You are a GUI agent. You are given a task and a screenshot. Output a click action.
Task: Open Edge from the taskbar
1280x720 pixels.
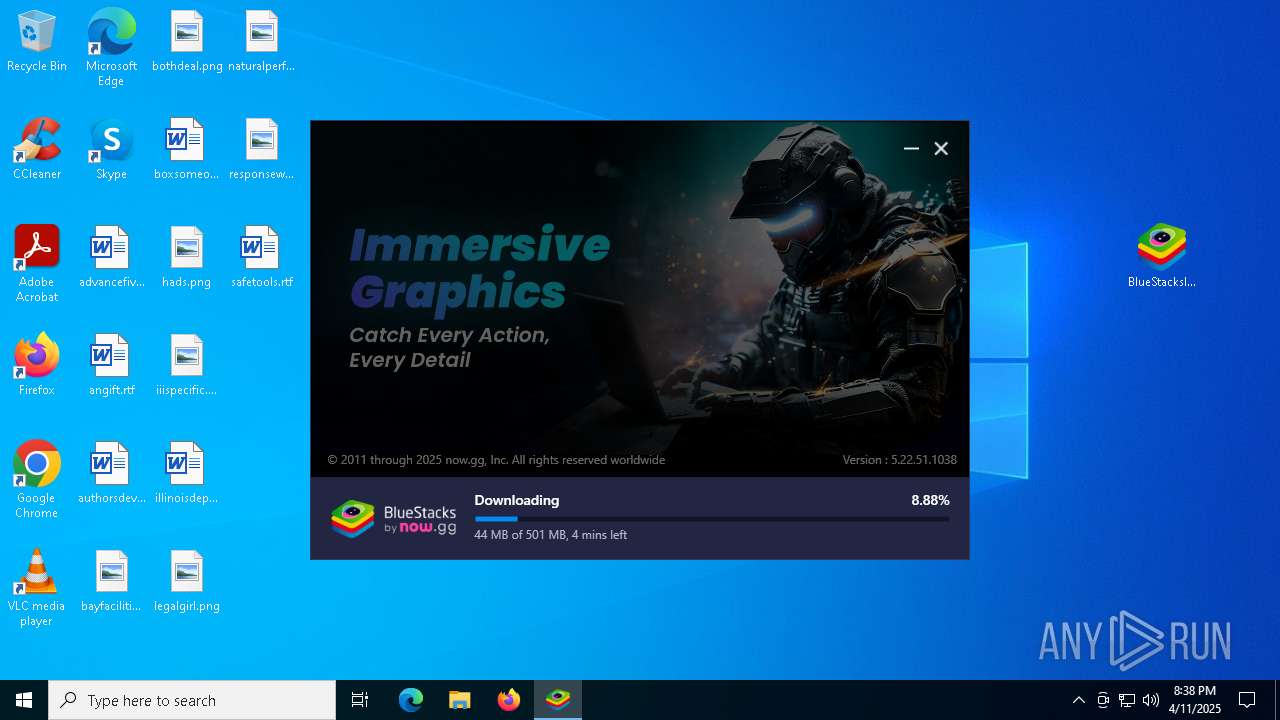(411, 700)
